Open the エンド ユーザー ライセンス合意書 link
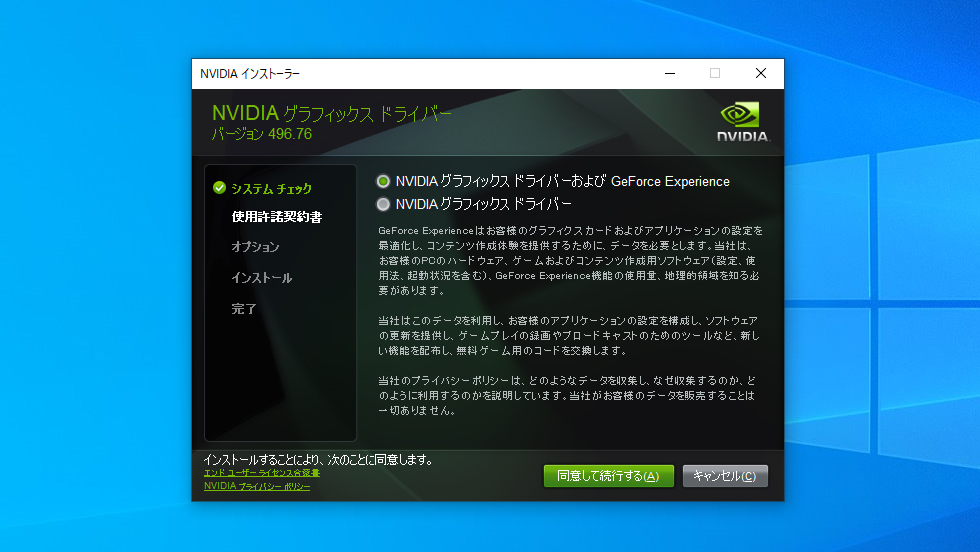The width and height of the screenshot is (980, 552). [262, 473]
